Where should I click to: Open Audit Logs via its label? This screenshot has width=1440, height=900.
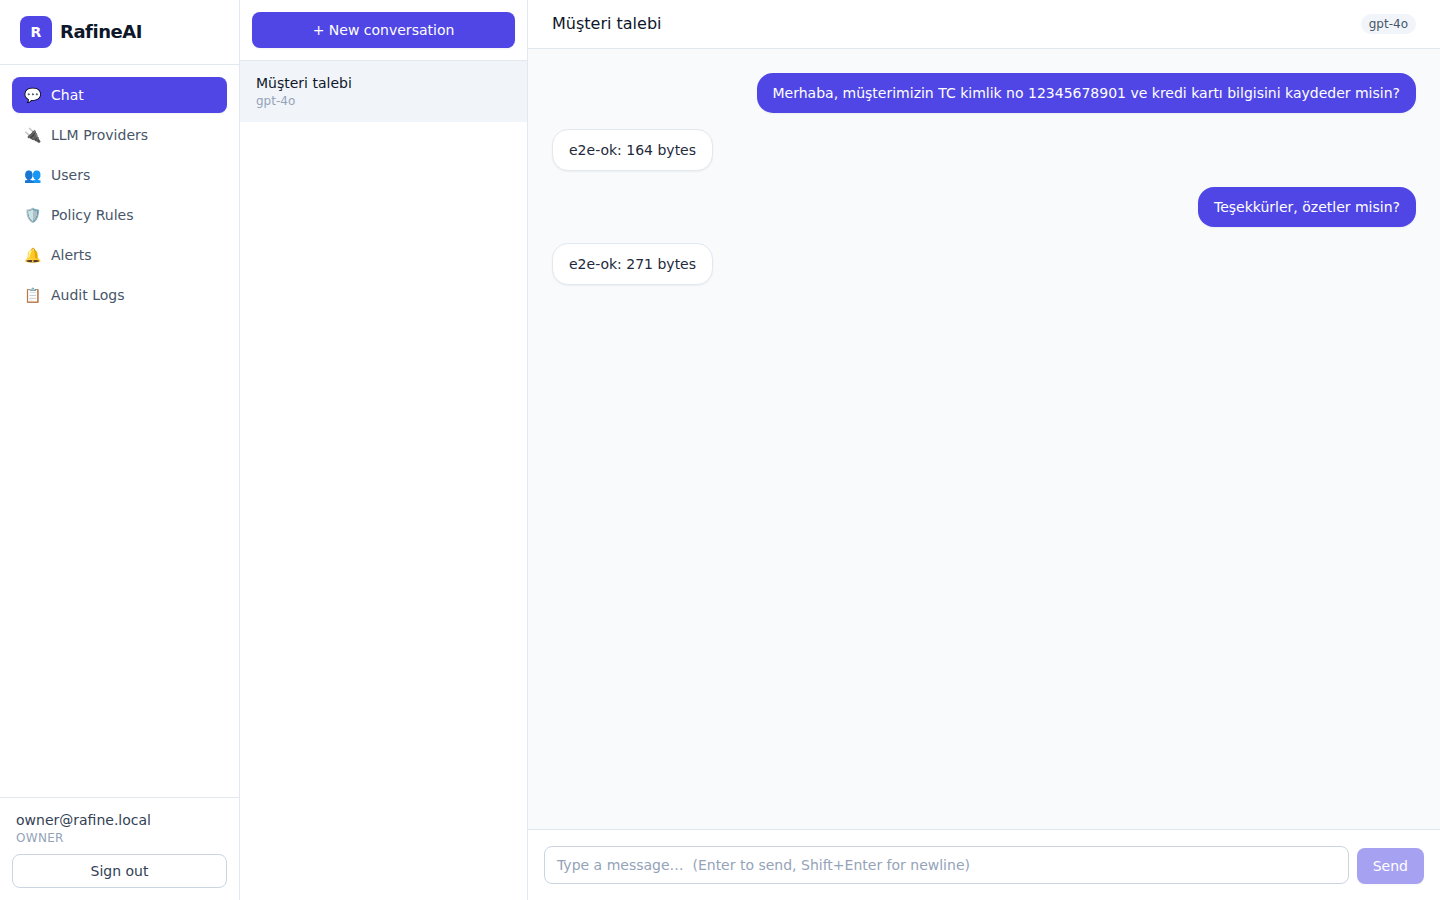(88, 295)
